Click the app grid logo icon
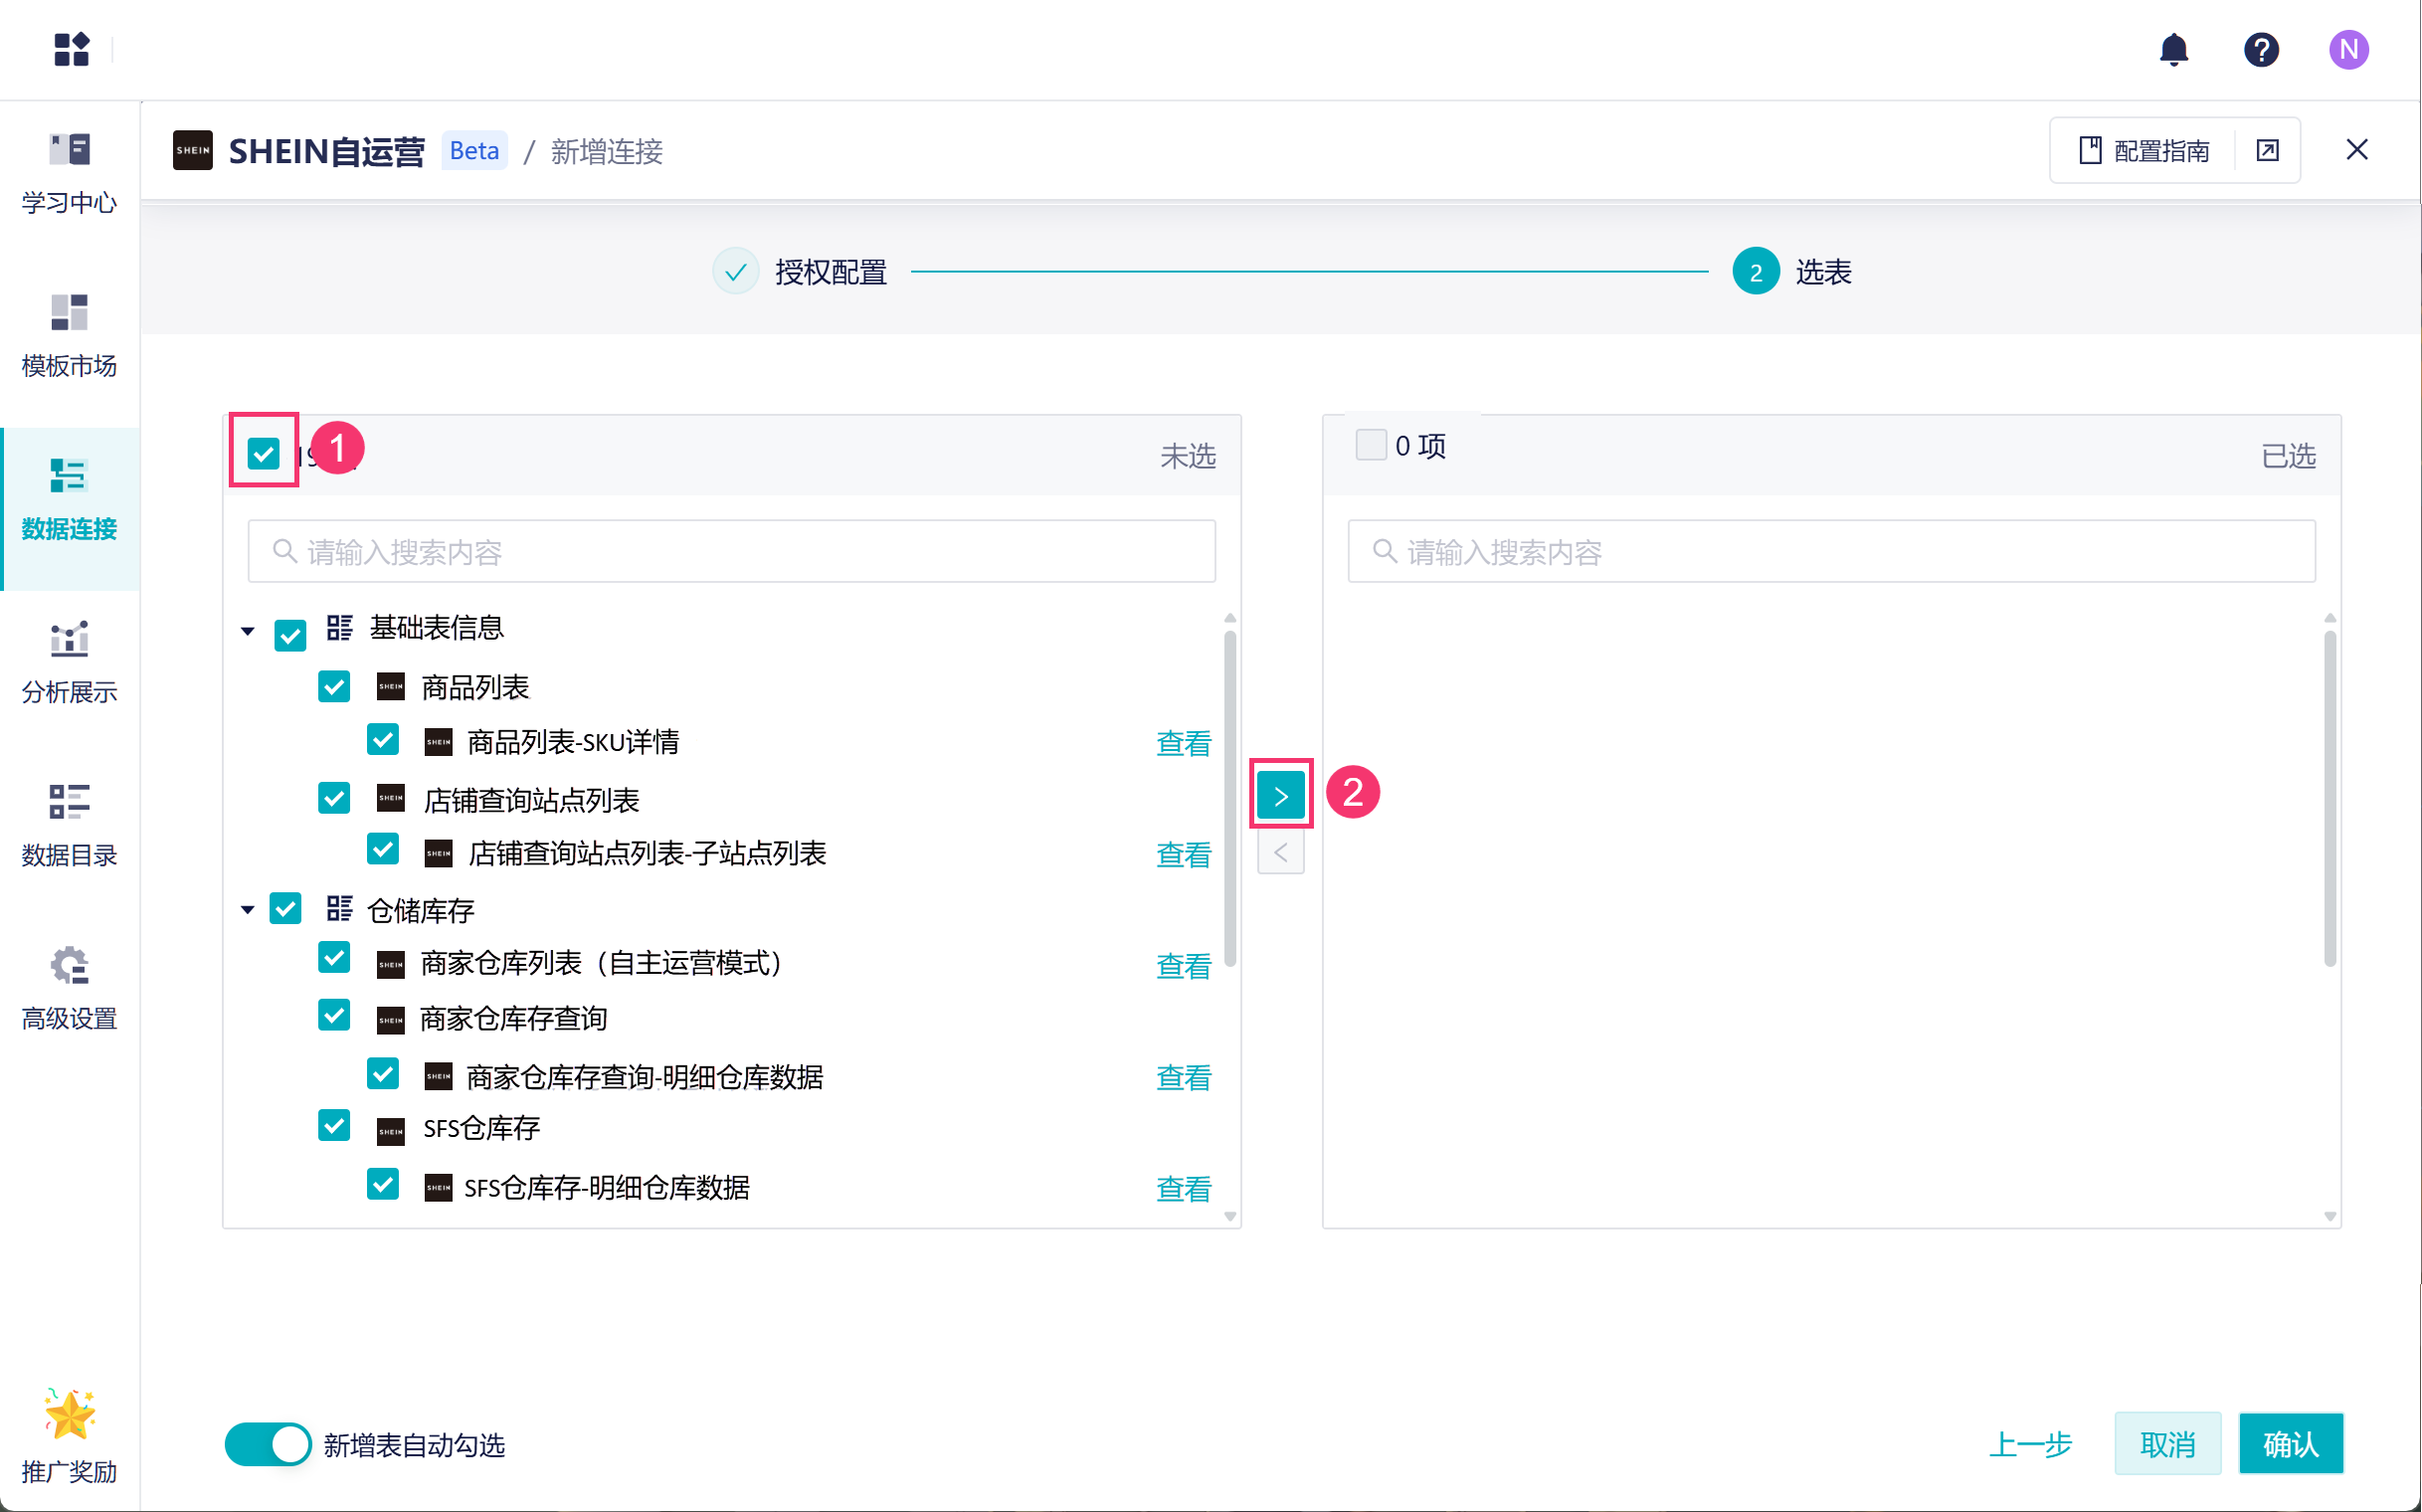 (71, 49)
